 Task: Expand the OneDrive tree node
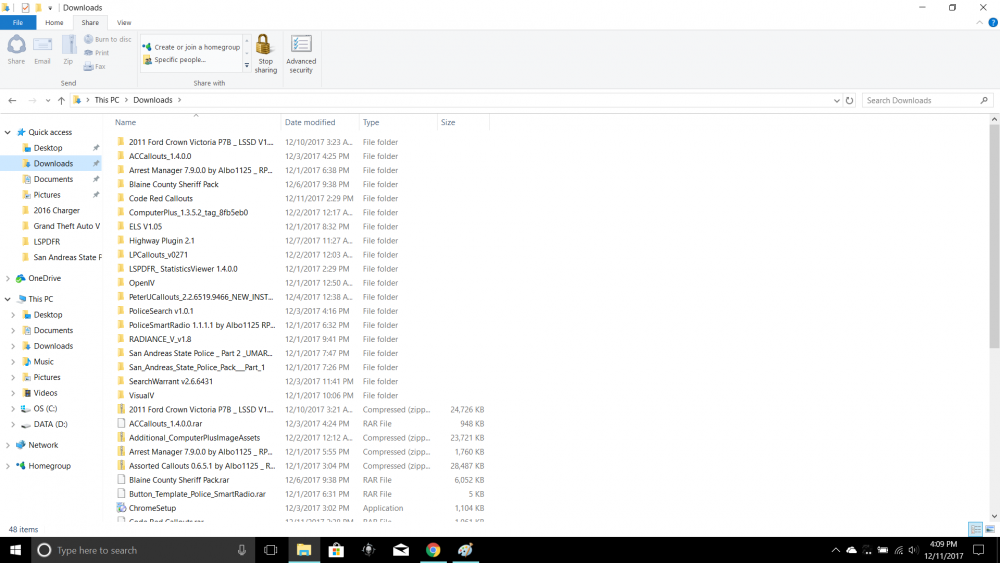pos(8,279)
